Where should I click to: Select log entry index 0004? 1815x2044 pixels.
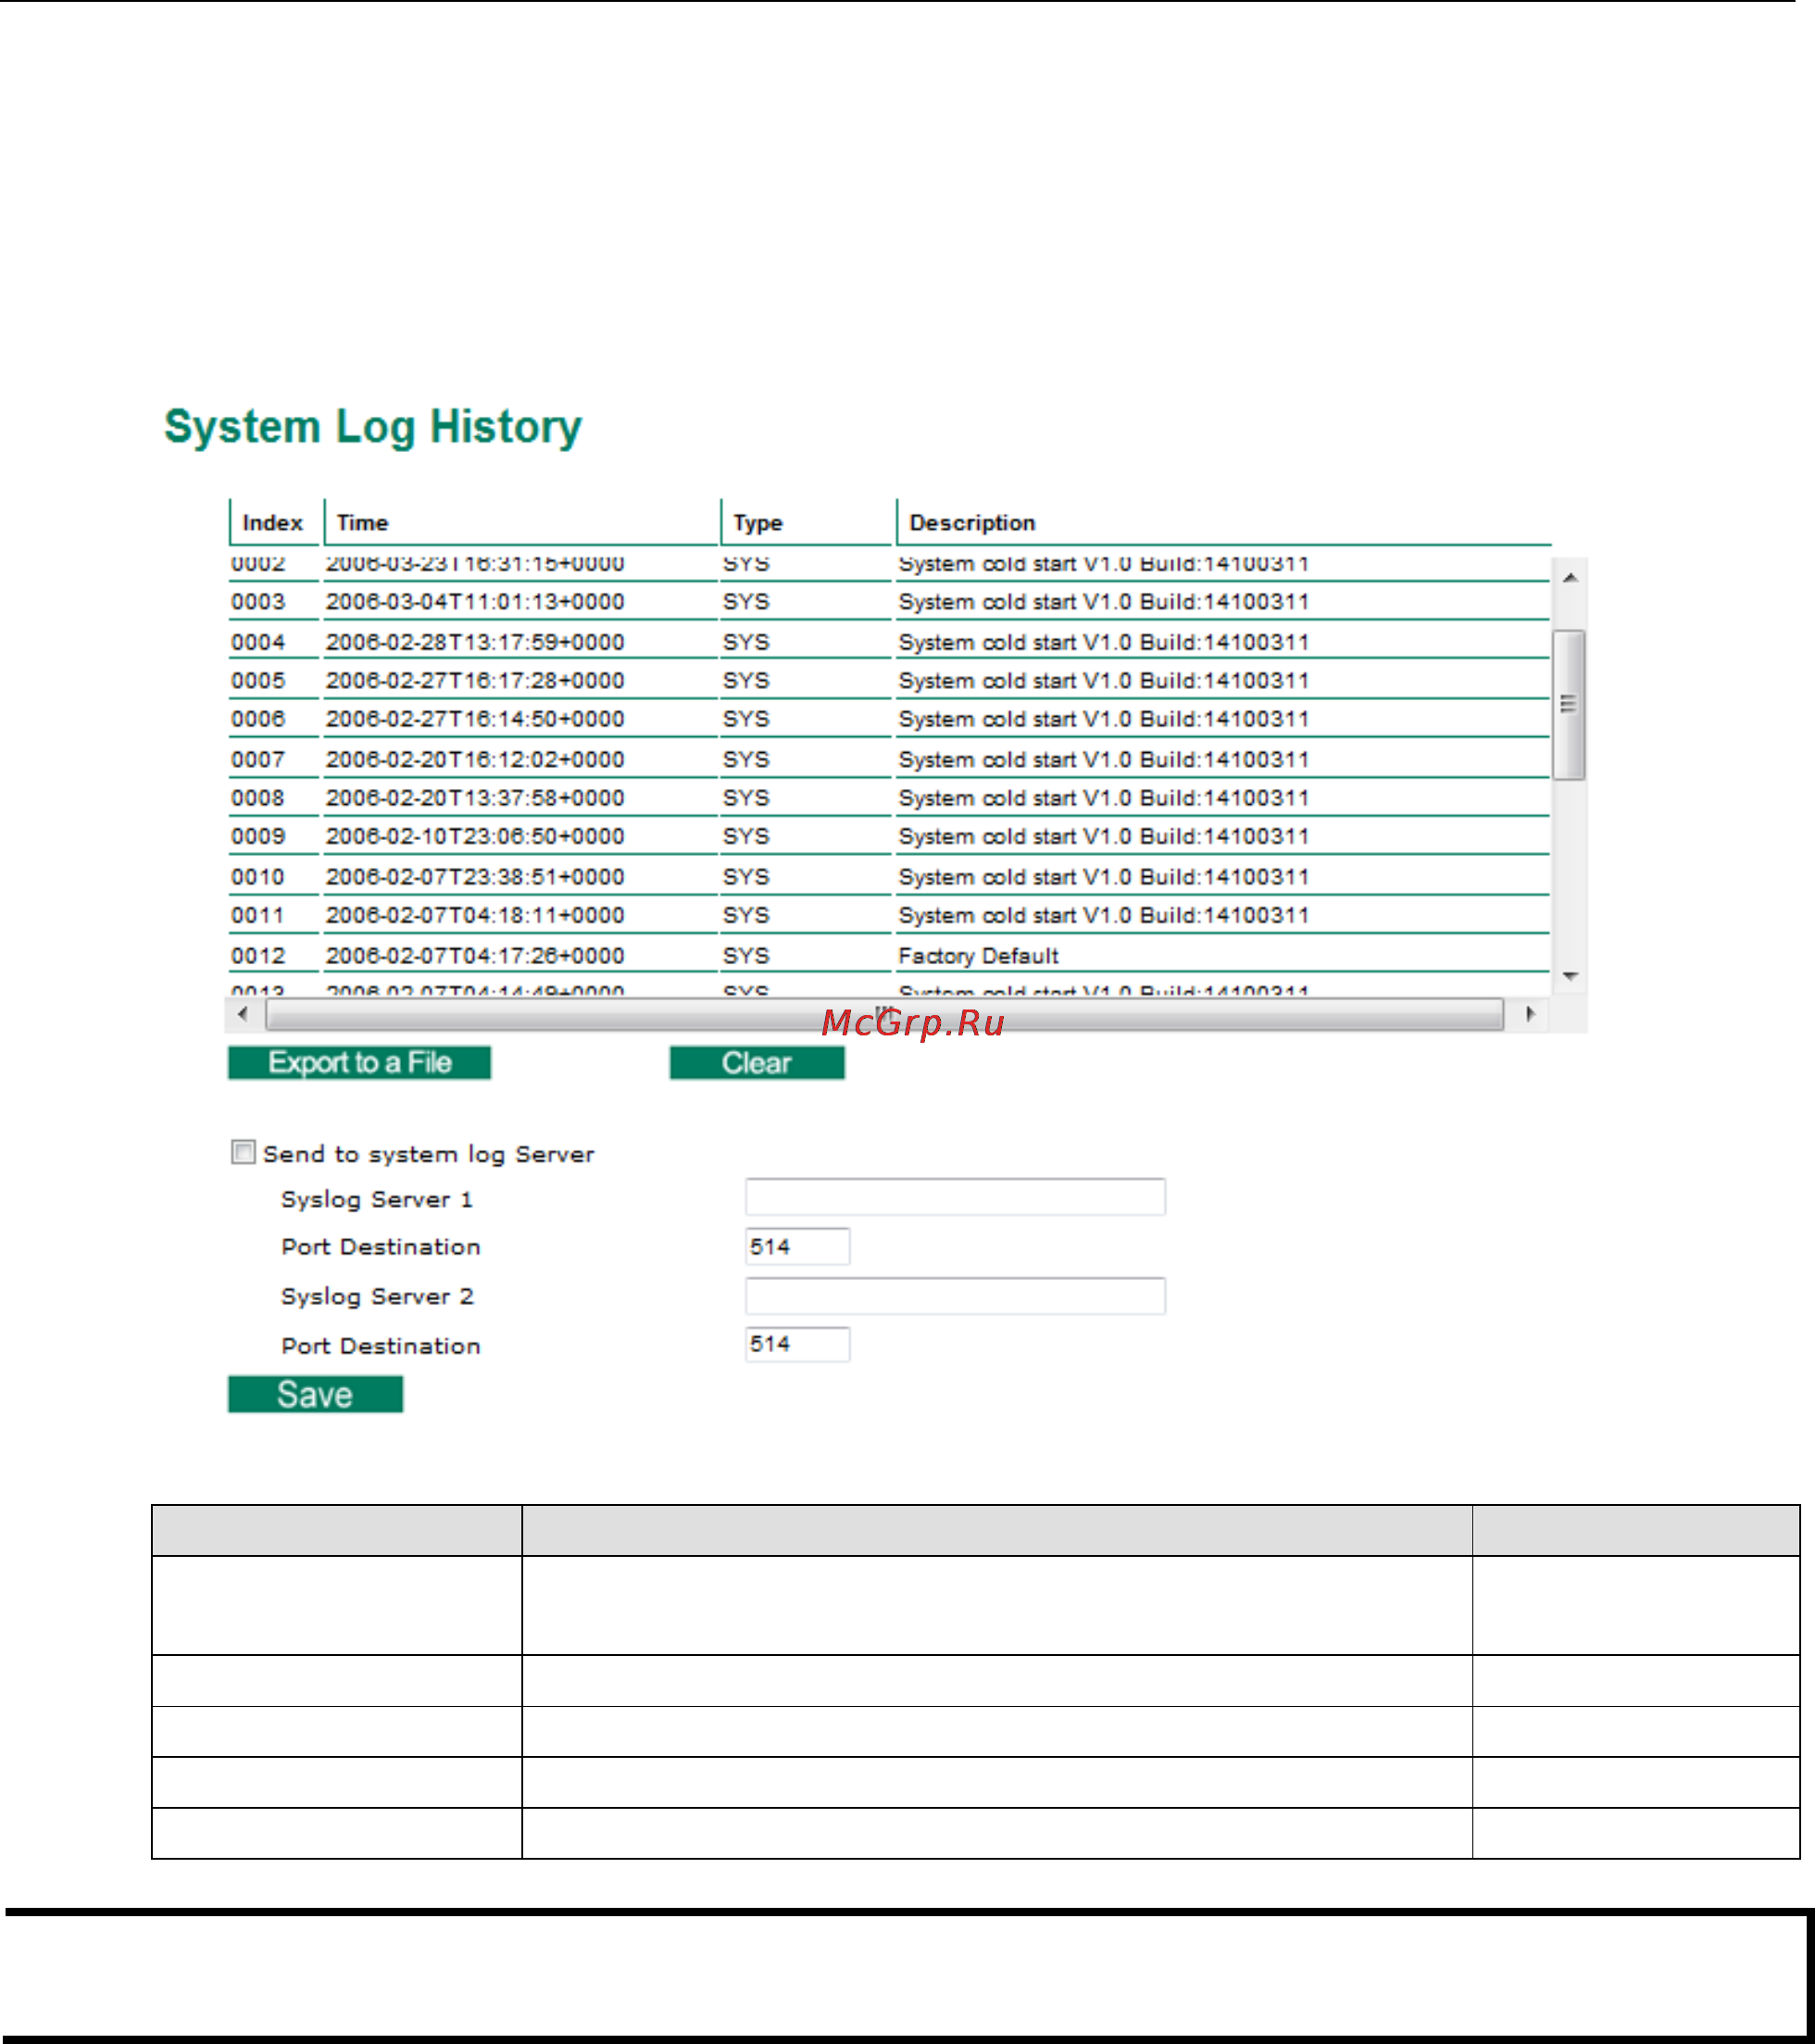coord(258,642)
